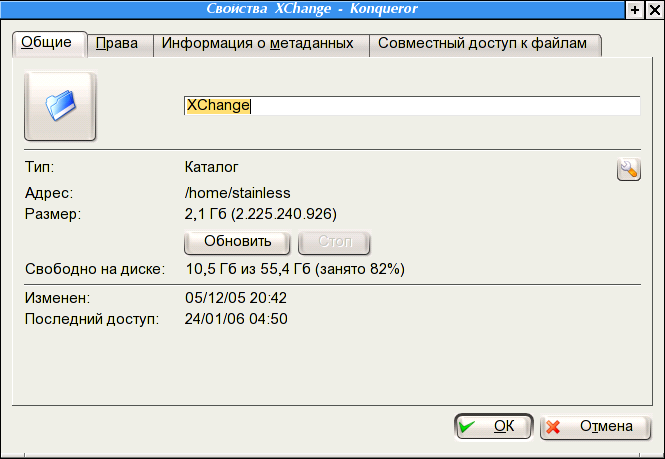Click the Каталог type value
This screenshot has width=665, height=459.
211,167
